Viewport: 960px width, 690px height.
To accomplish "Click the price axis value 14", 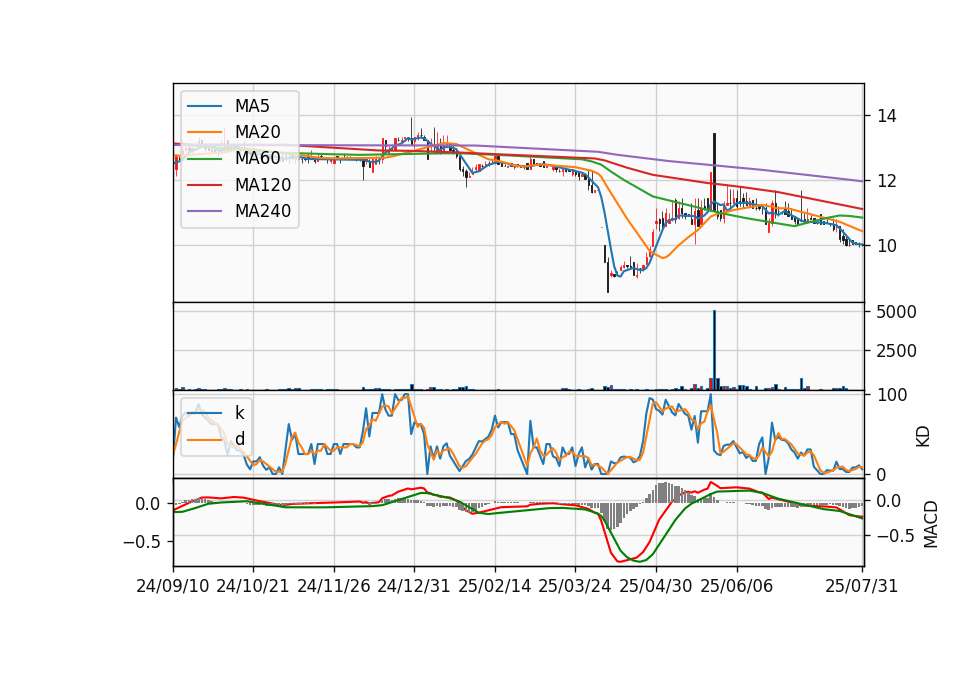I will click(887, 116).
